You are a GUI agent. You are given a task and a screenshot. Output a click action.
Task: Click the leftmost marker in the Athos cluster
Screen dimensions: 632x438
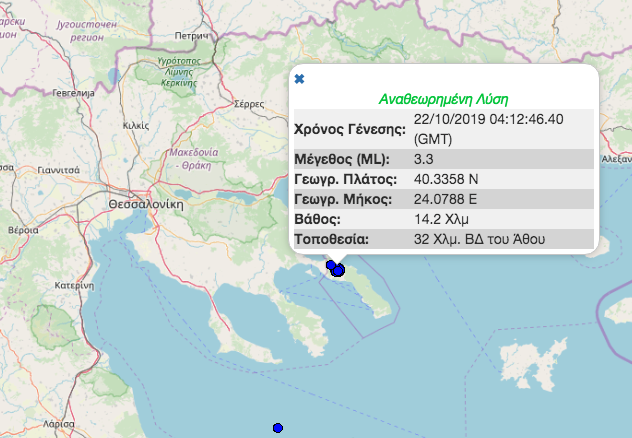click(330, 265)
